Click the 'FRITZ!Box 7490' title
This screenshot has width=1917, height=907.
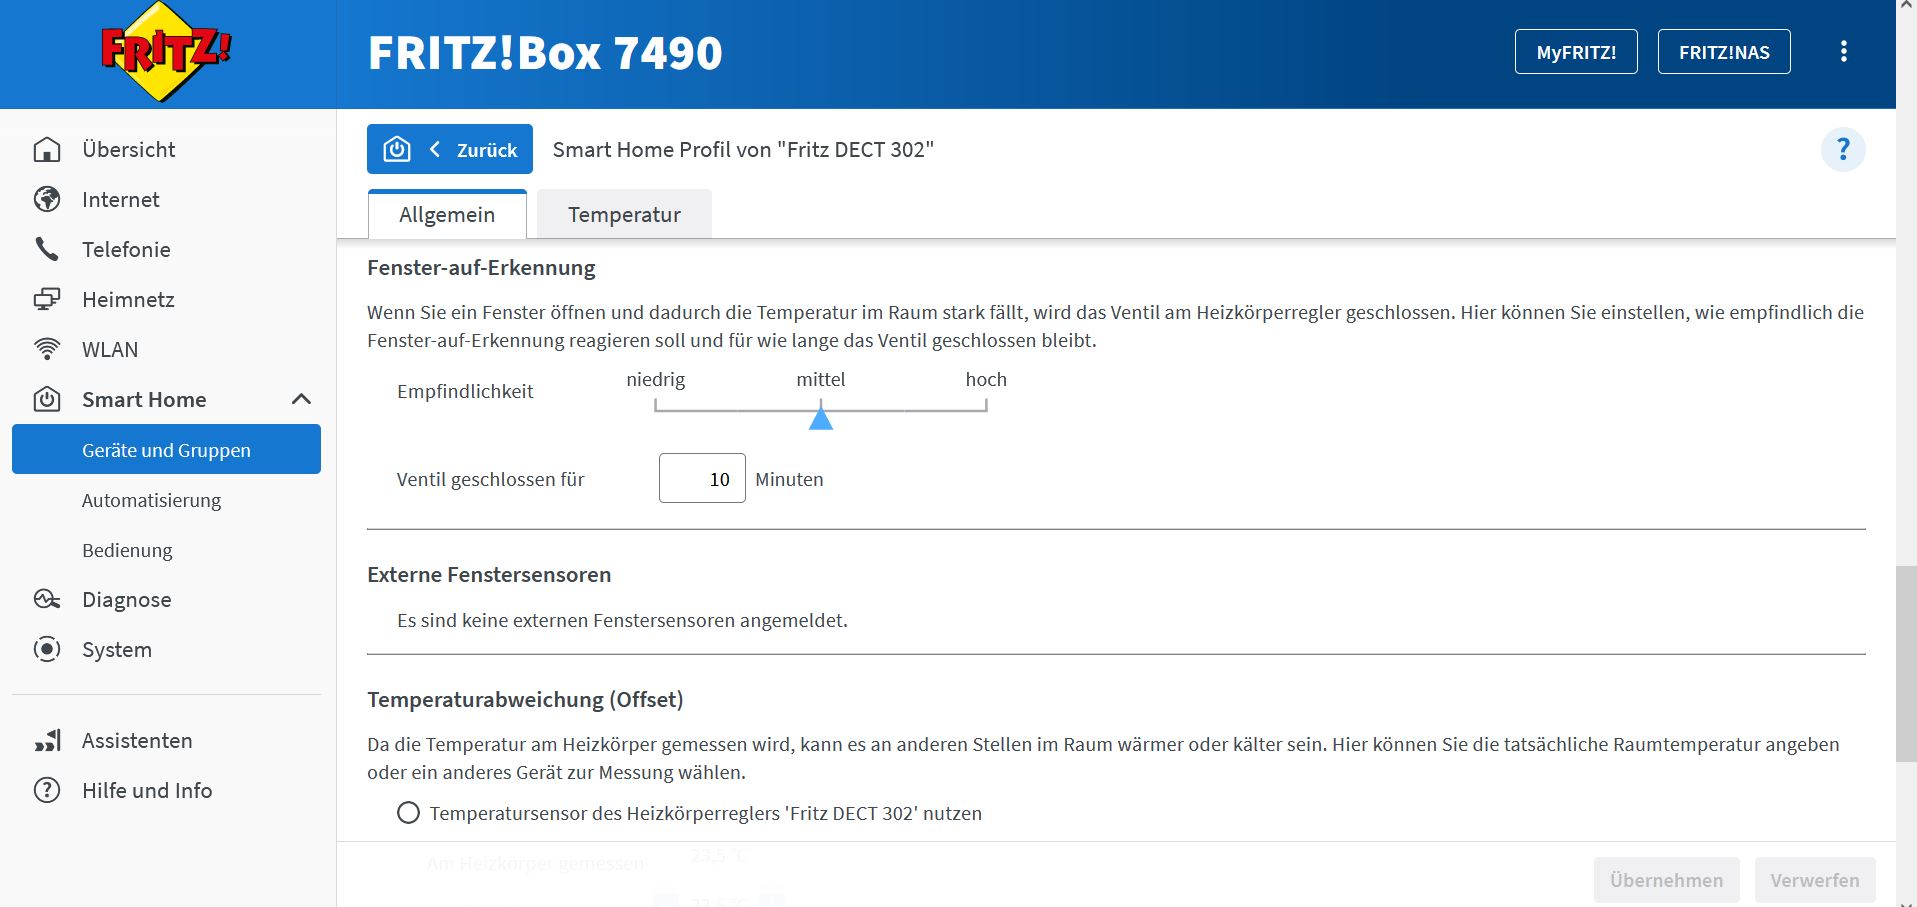[545, 53]
